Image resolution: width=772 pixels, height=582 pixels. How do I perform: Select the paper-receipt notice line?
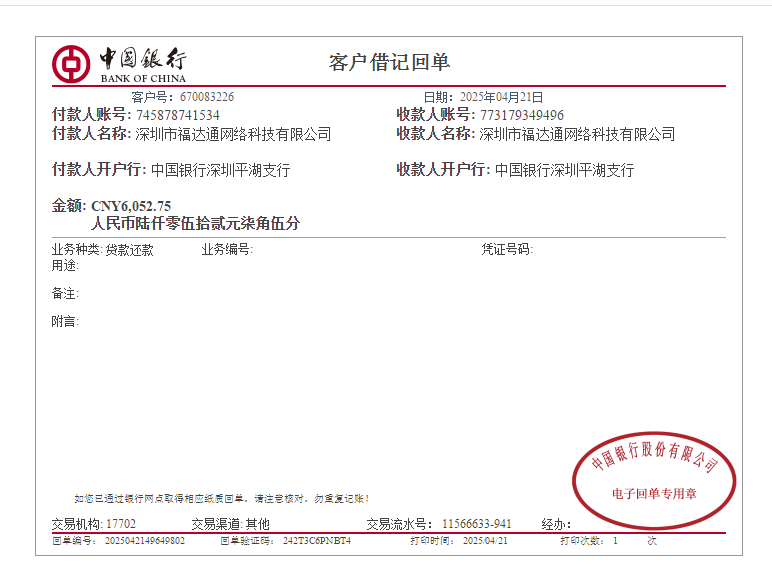pyautogui.click(x=222, y=499)
